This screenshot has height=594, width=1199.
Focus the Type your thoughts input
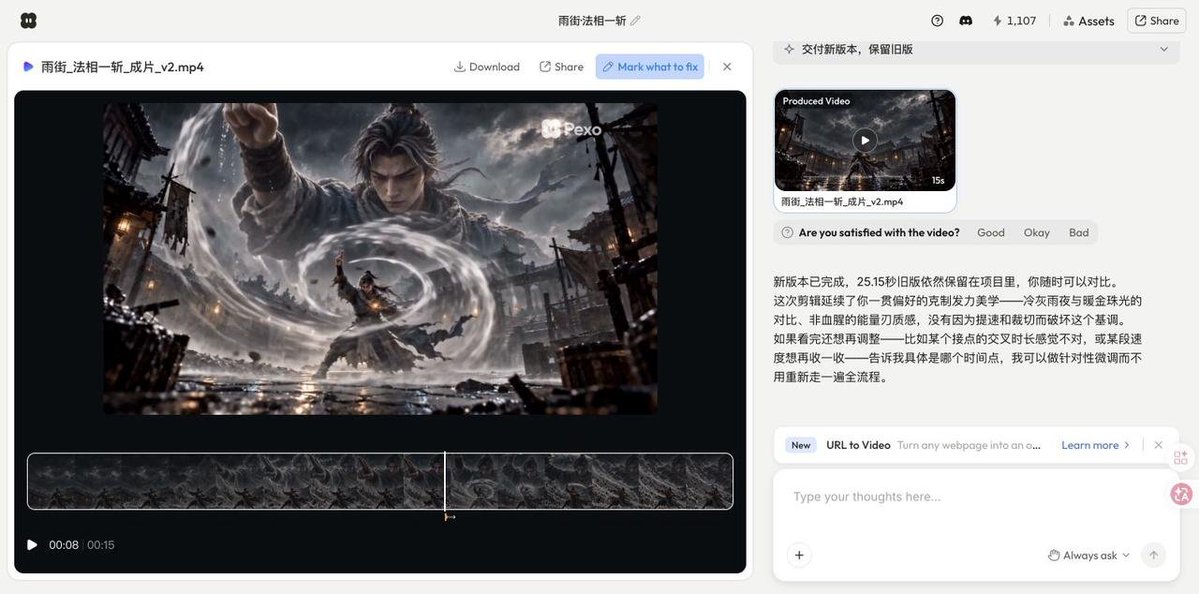click(976, 497)
